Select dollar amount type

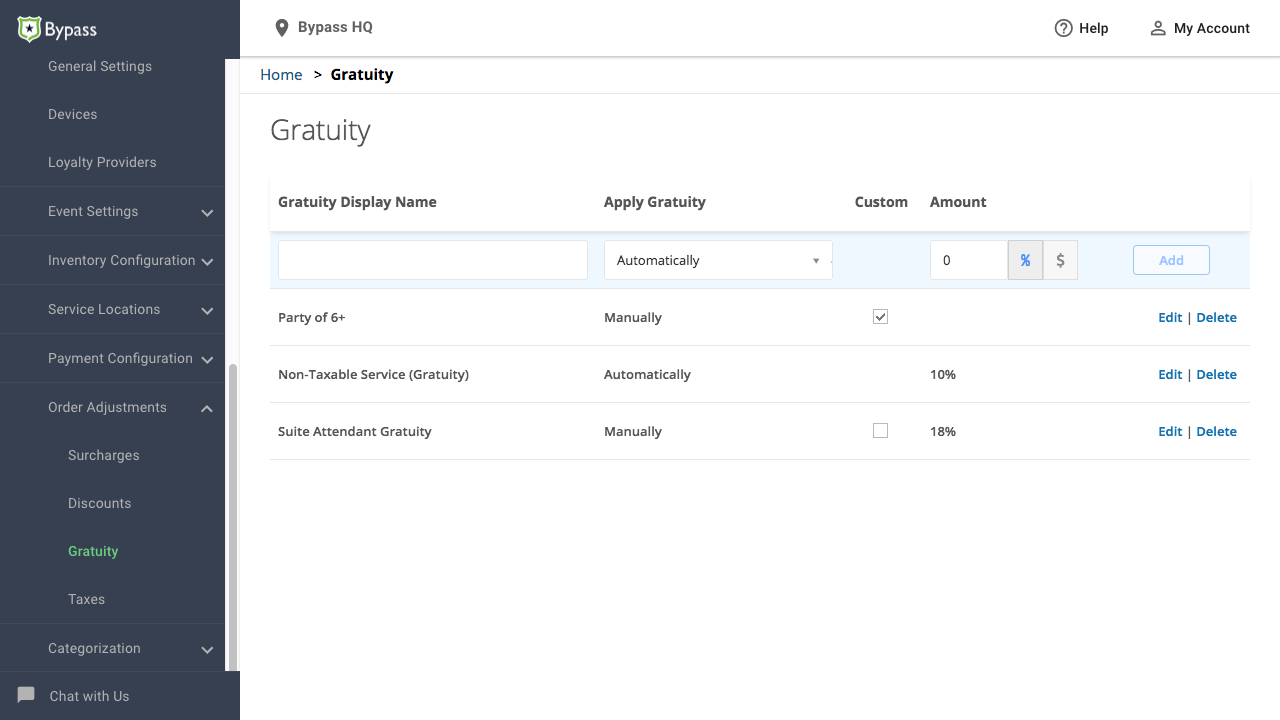(1060, 260)
